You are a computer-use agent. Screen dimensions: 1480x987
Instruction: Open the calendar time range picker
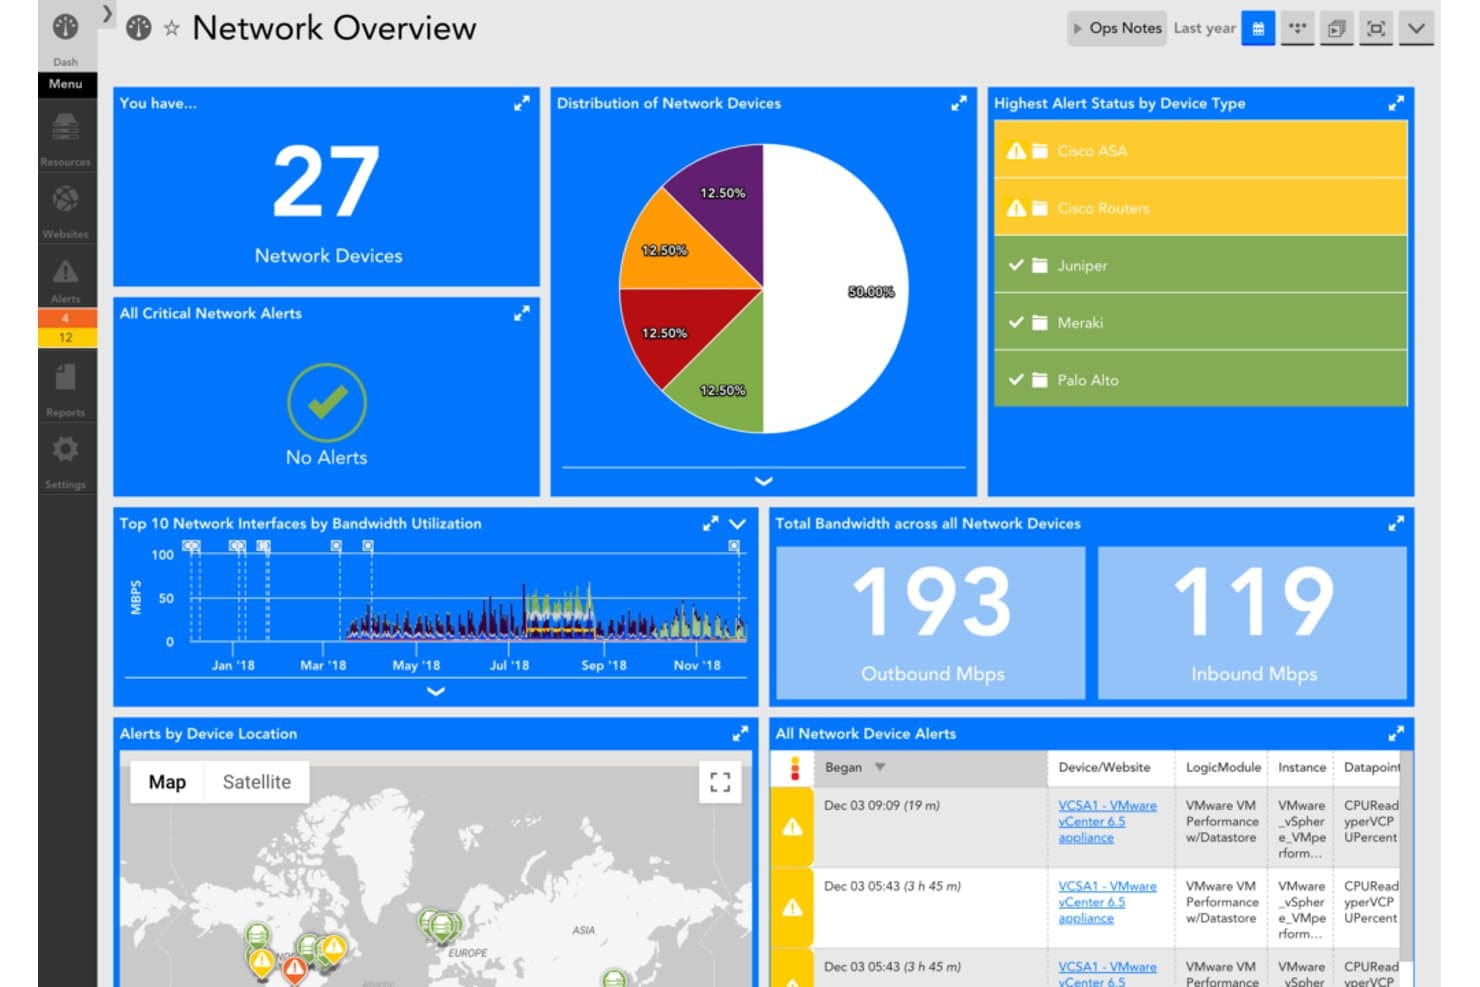[1258, 29]
